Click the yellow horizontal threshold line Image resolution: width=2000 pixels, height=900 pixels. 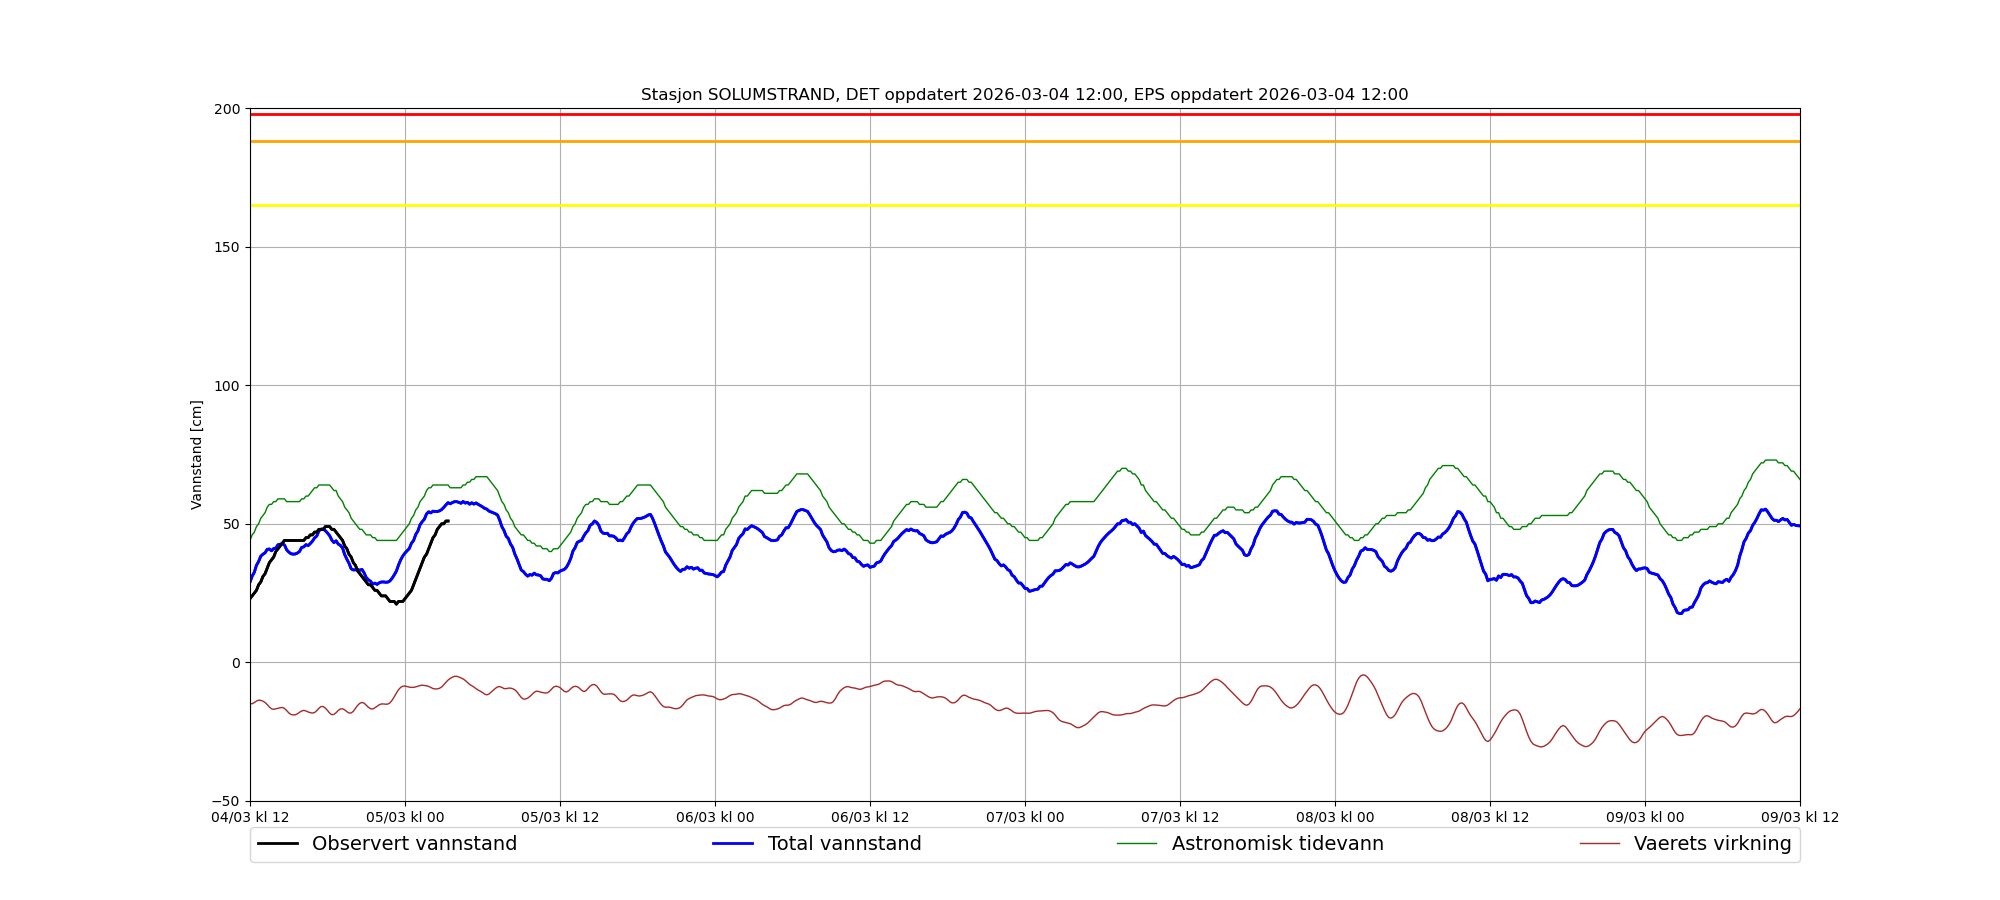pos(1024,205)
